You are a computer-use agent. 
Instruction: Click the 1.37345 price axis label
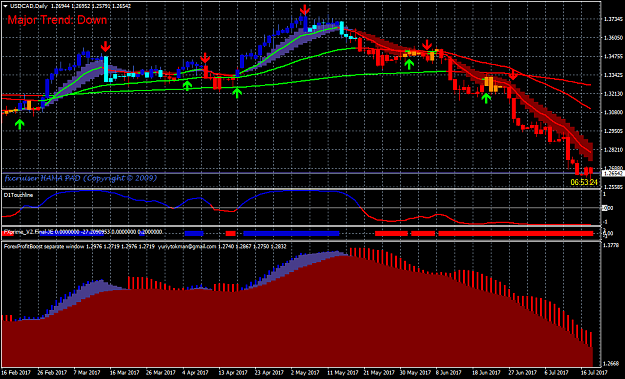point(613,19)
